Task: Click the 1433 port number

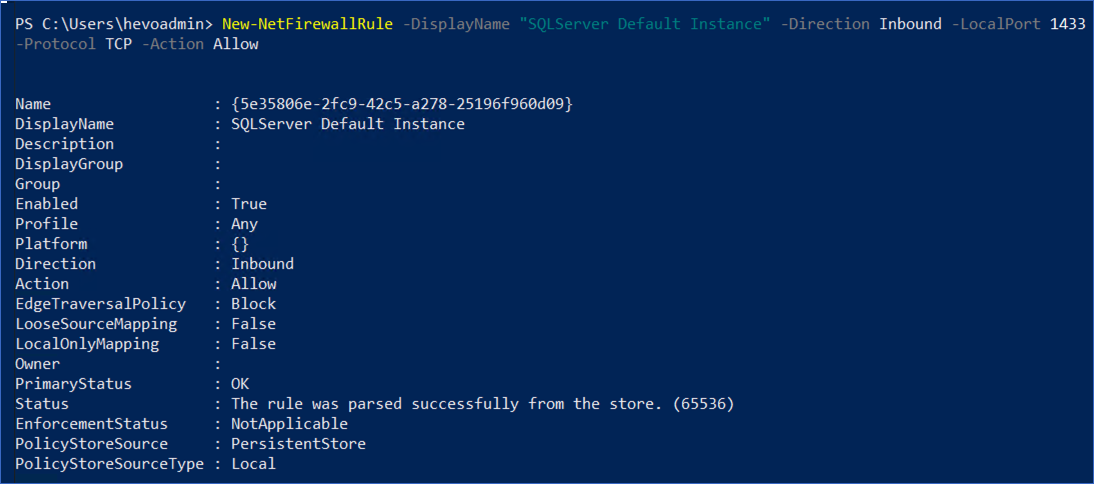Action: point(1068,24)
